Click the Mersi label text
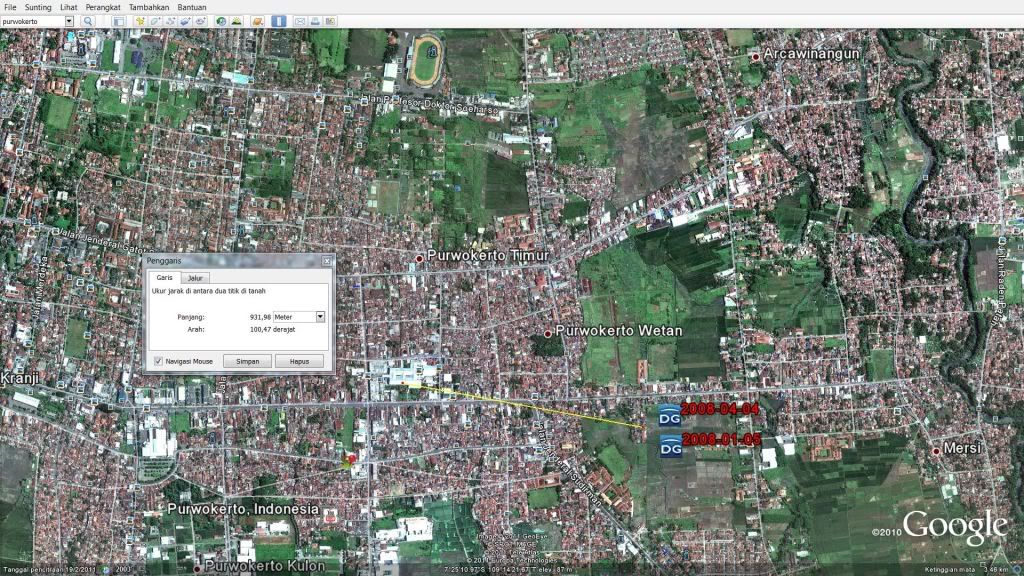Screen dimensions: 1024x576 [x=963, y=448]
